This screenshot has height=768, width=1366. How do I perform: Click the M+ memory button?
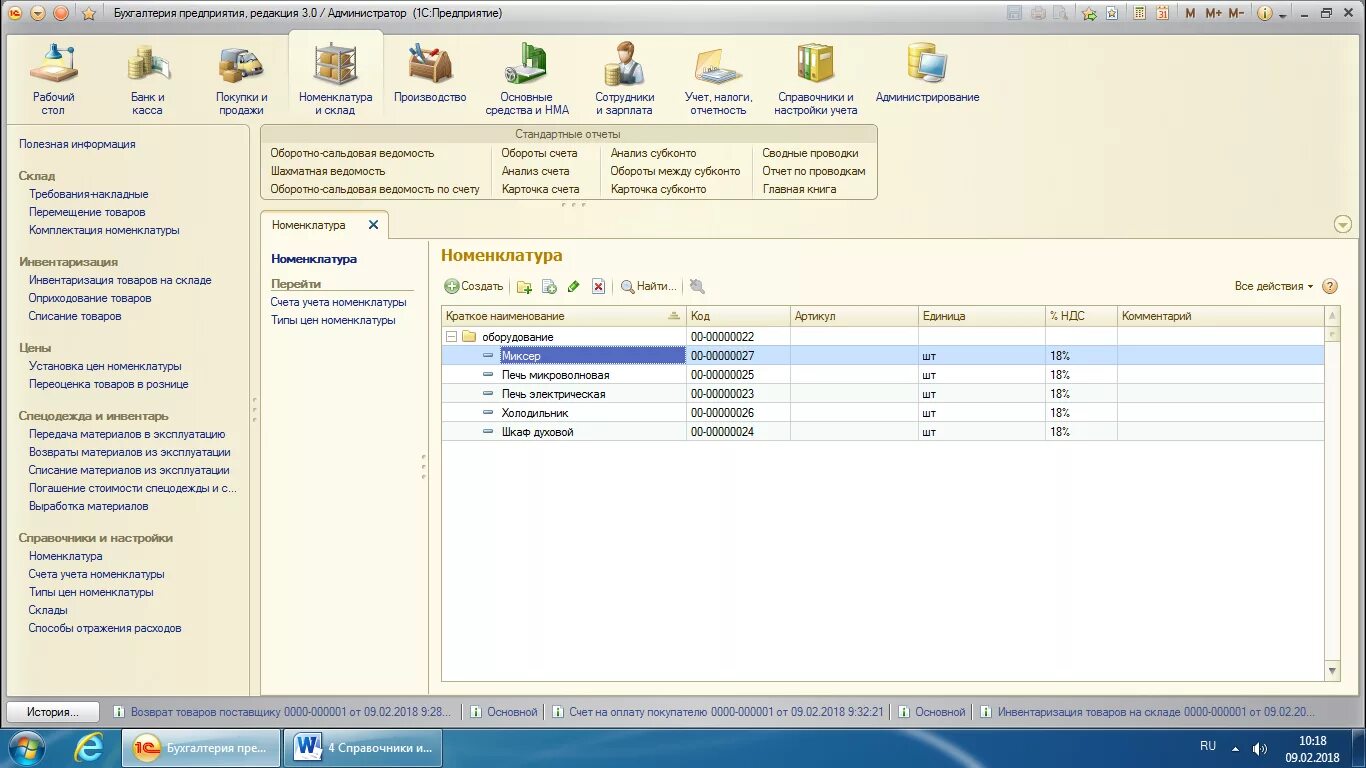[1213, 13]
